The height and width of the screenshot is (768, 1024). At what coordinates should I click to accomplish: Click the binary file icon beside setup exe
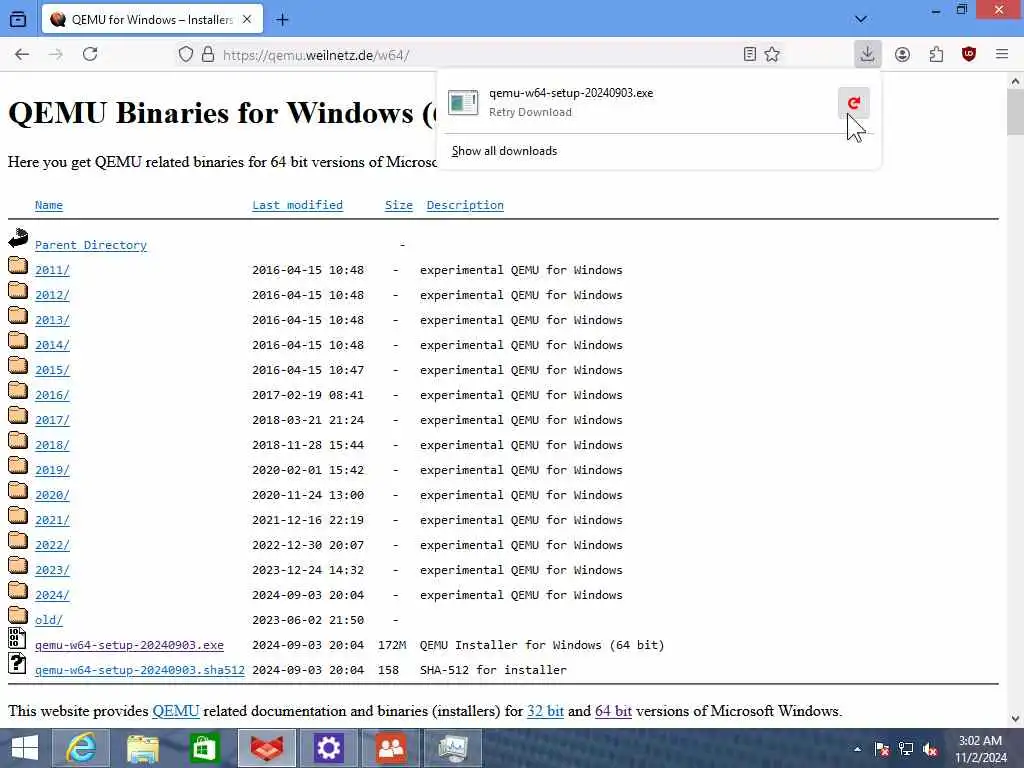(x=17, y=638)
